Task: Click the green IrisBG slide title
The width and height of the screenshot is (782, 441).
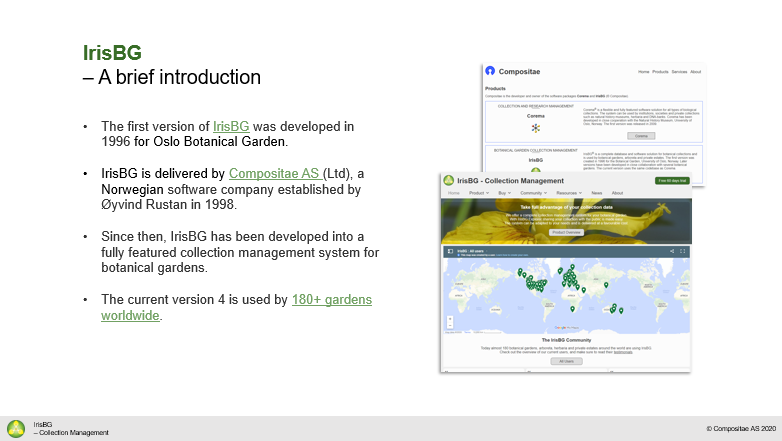Action: (112, 53)
